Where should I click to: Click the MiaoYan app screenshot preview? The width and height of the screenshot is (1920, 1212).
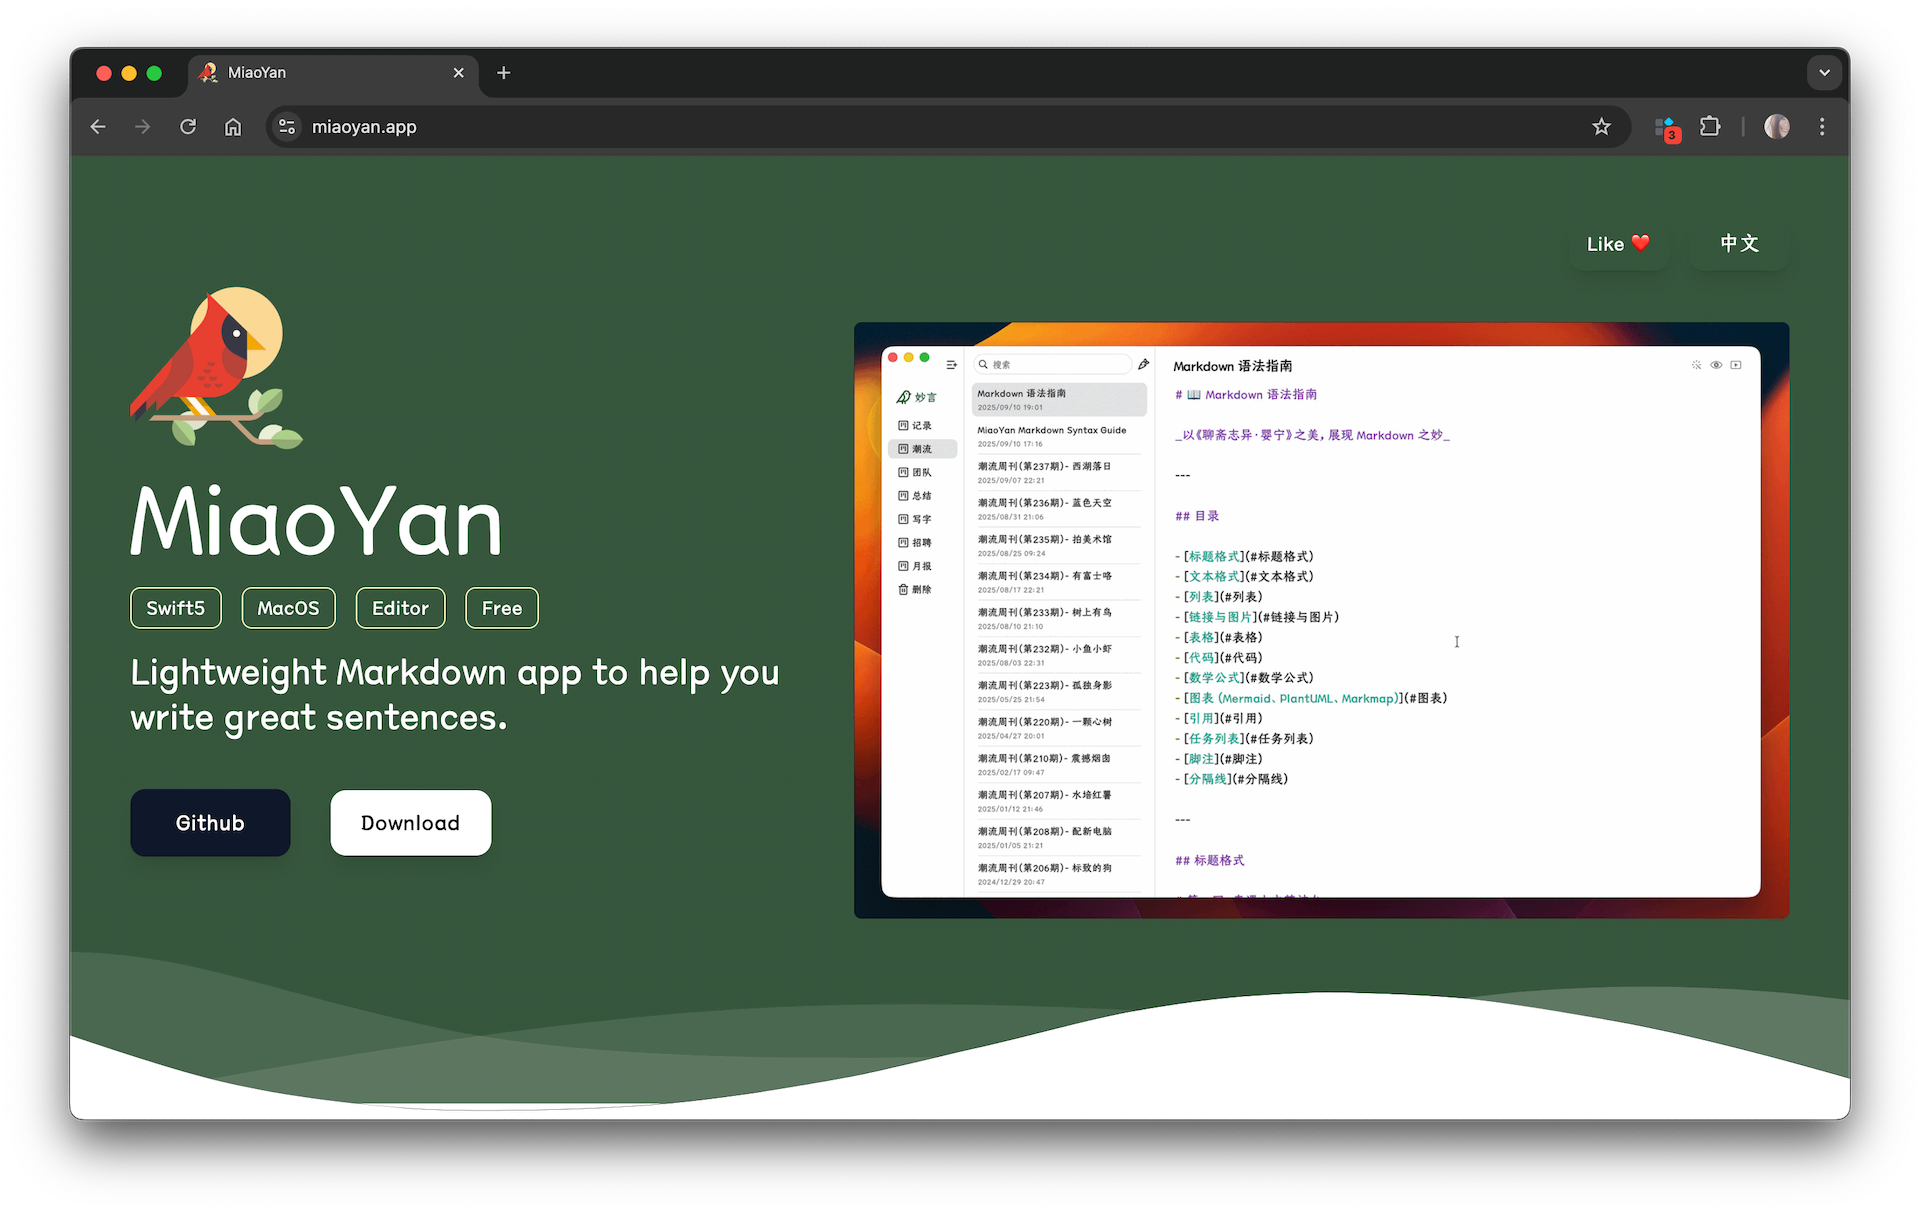coord(1320,620)
